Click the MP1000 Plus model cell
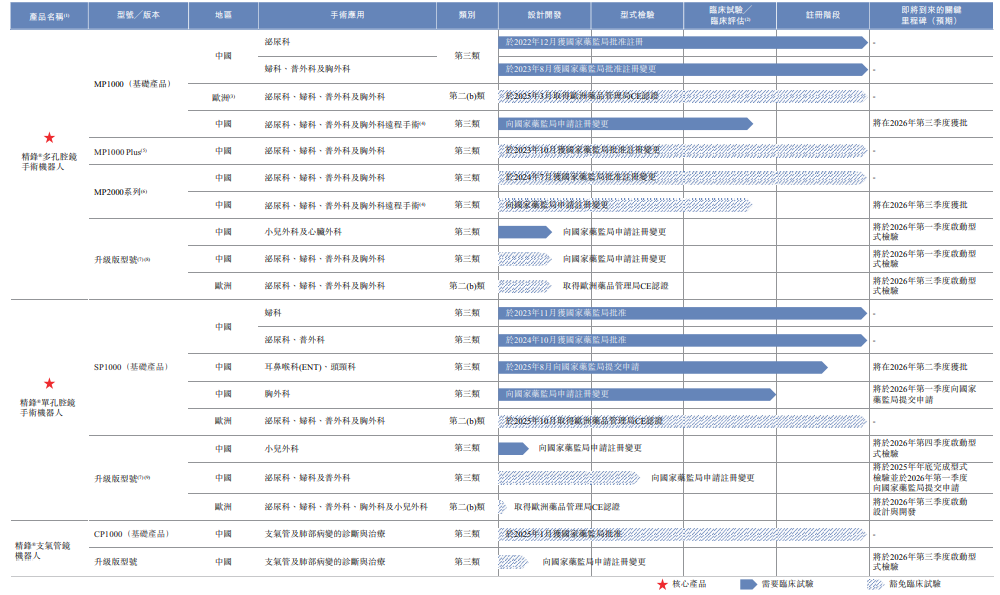 coord(121,152)
